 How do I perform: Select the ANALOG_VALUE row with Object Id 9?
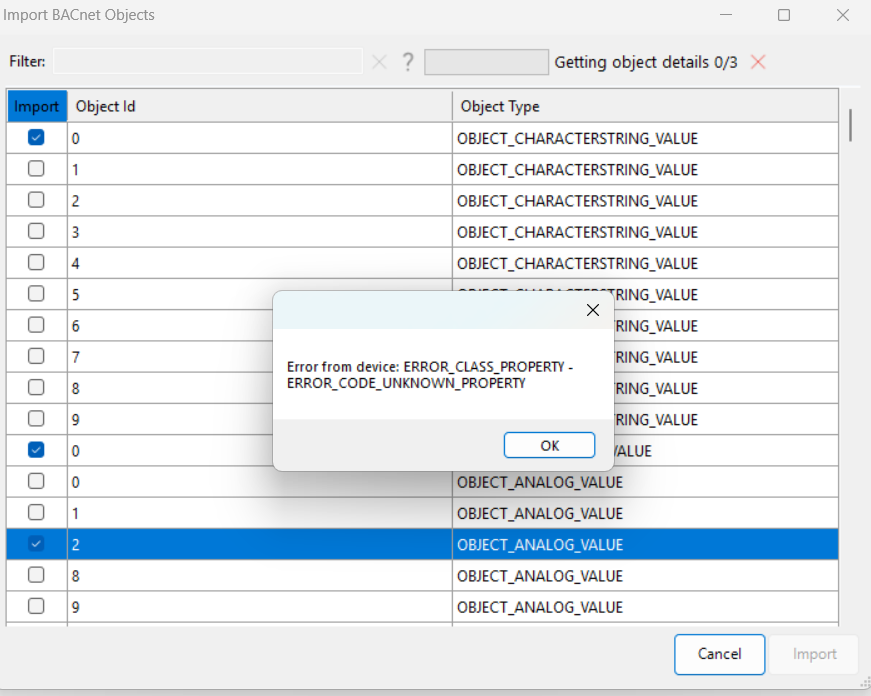pyautogui.click(x=260, y=607)
